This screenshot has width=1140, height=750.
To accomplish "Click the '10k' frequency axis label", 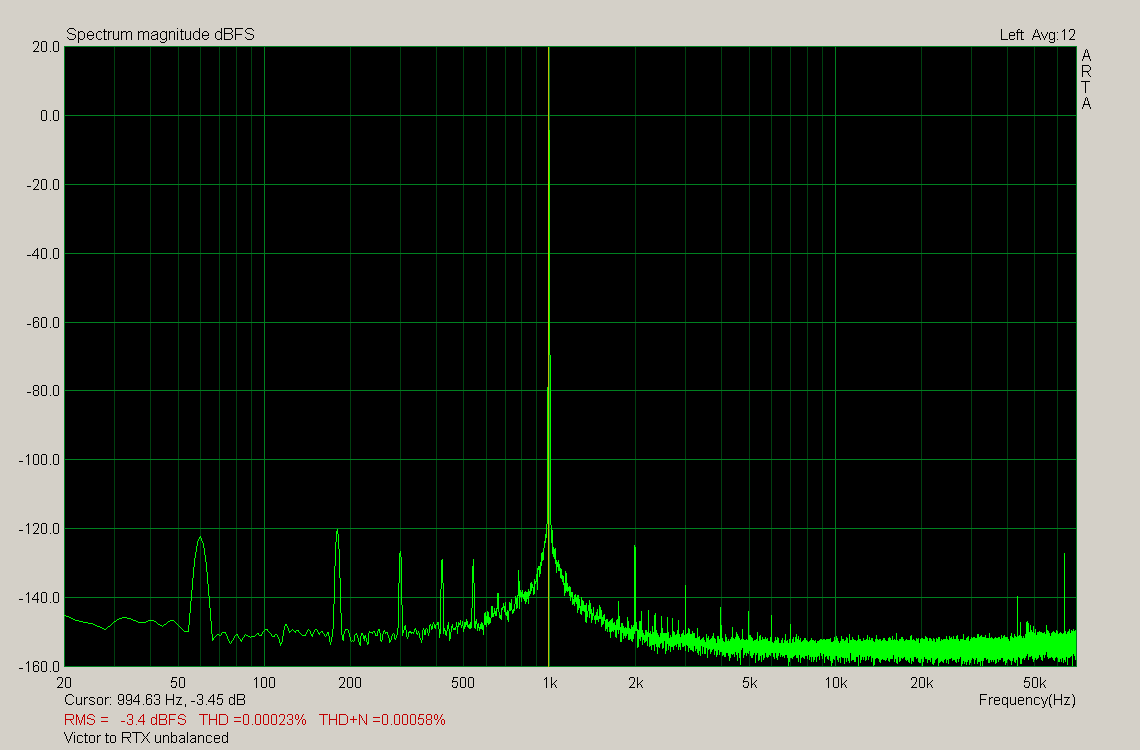I will point(835,683).
